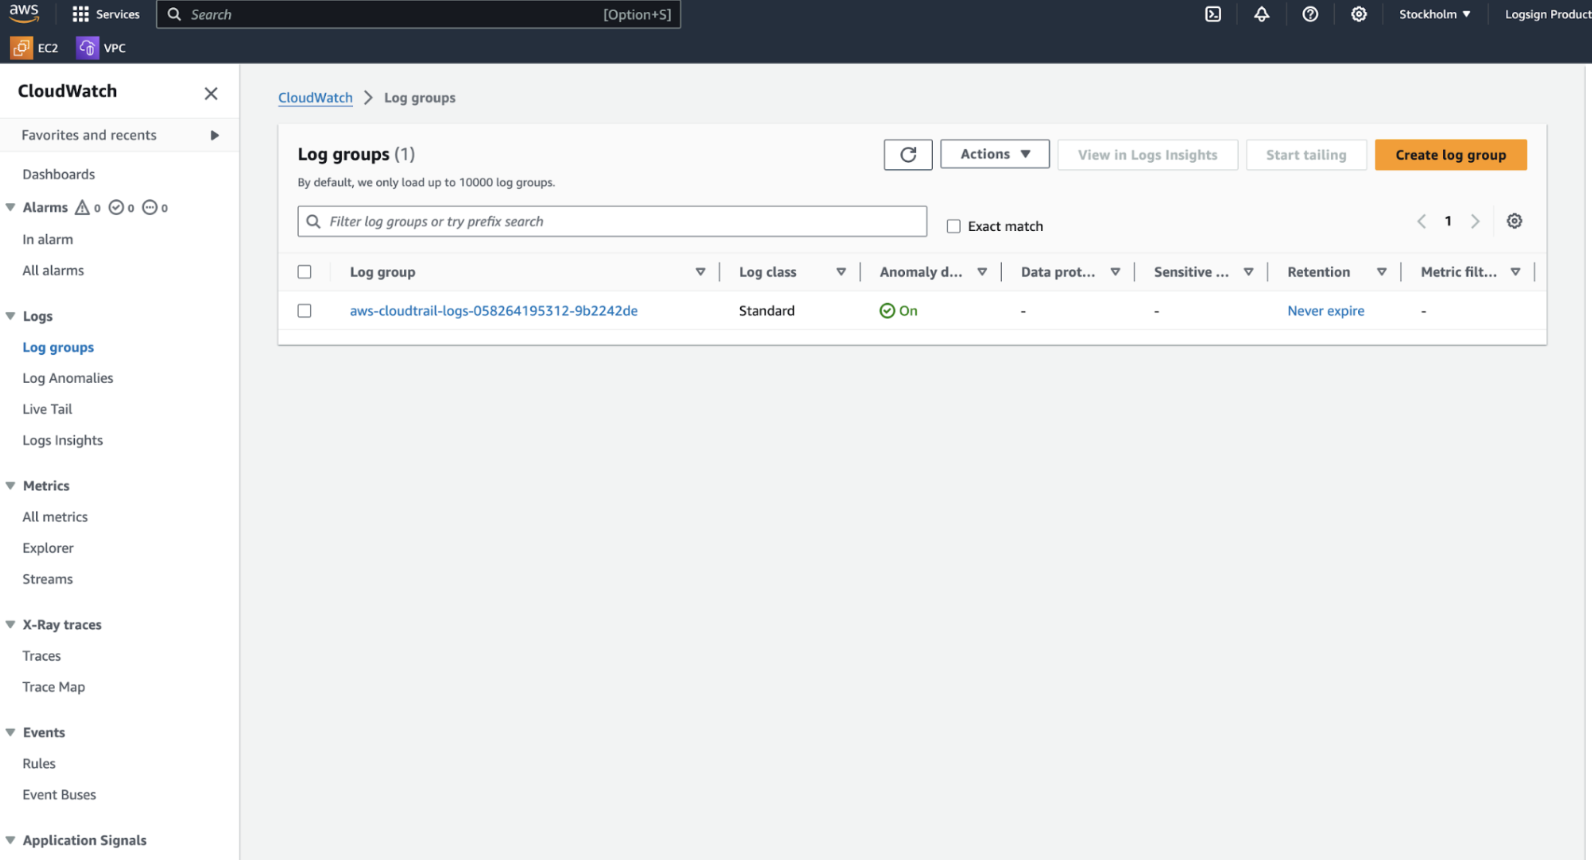Click View in Logs Insights button
The width and height of the screenshot is (1592, 860).
tap(1148, 155)
